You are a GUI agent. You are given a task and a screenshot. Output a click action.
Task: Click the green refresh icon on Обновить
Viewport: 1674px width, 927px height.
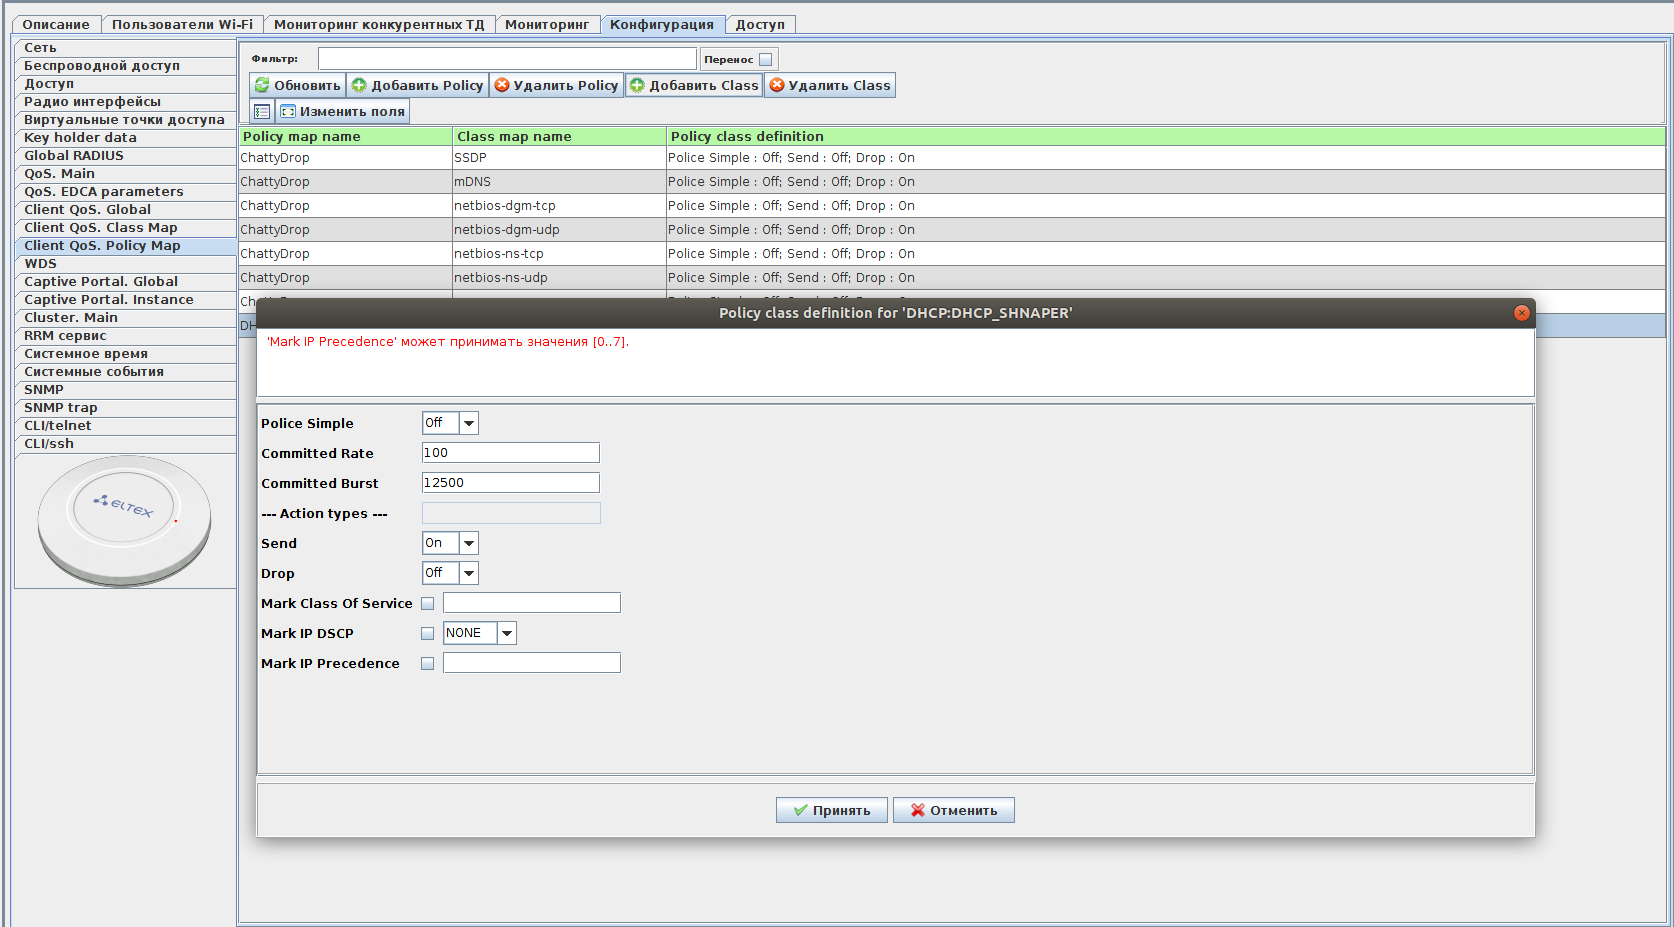click(262, 85)
